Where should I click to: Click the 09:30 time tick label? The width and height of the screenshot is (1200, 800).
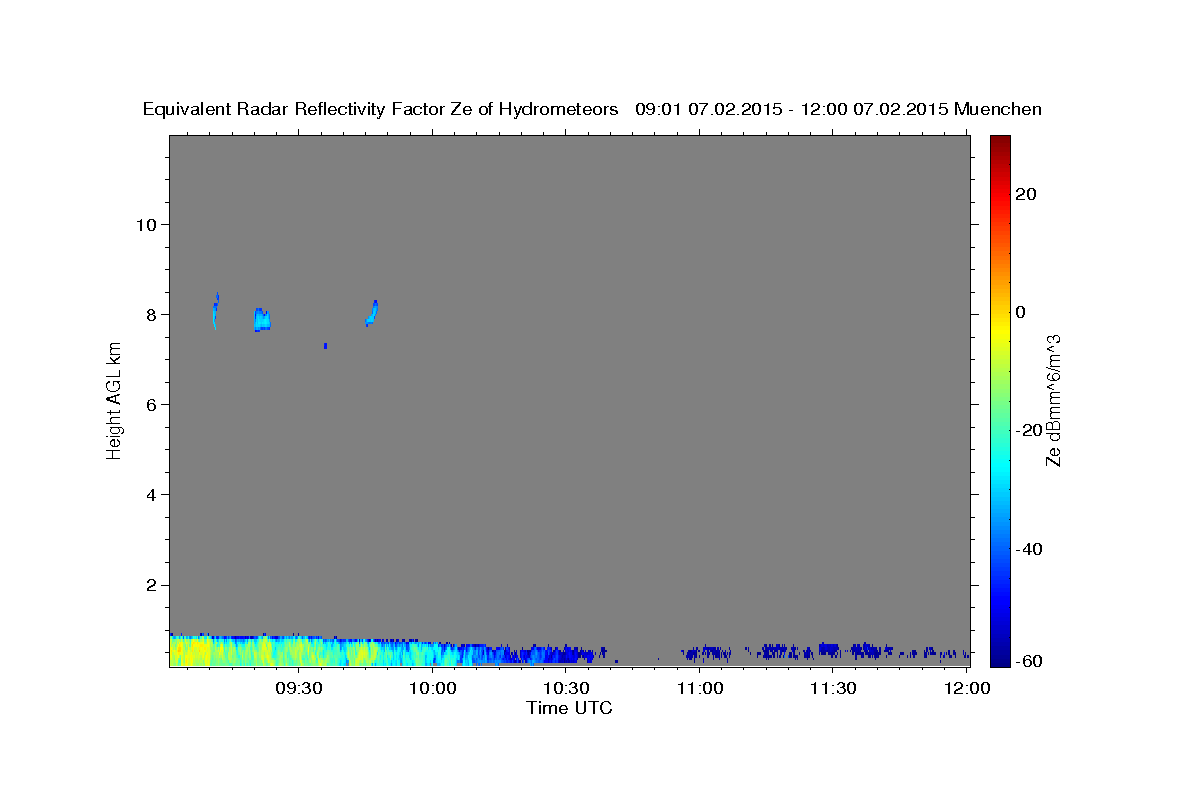(x=299, y=689)
